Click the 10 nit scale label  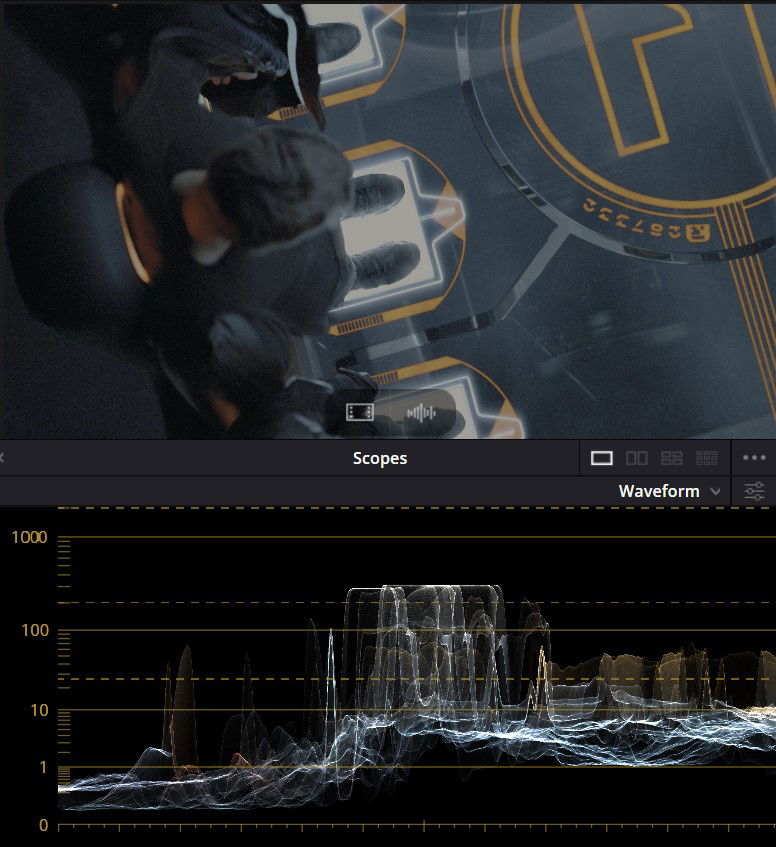point(39,710)
